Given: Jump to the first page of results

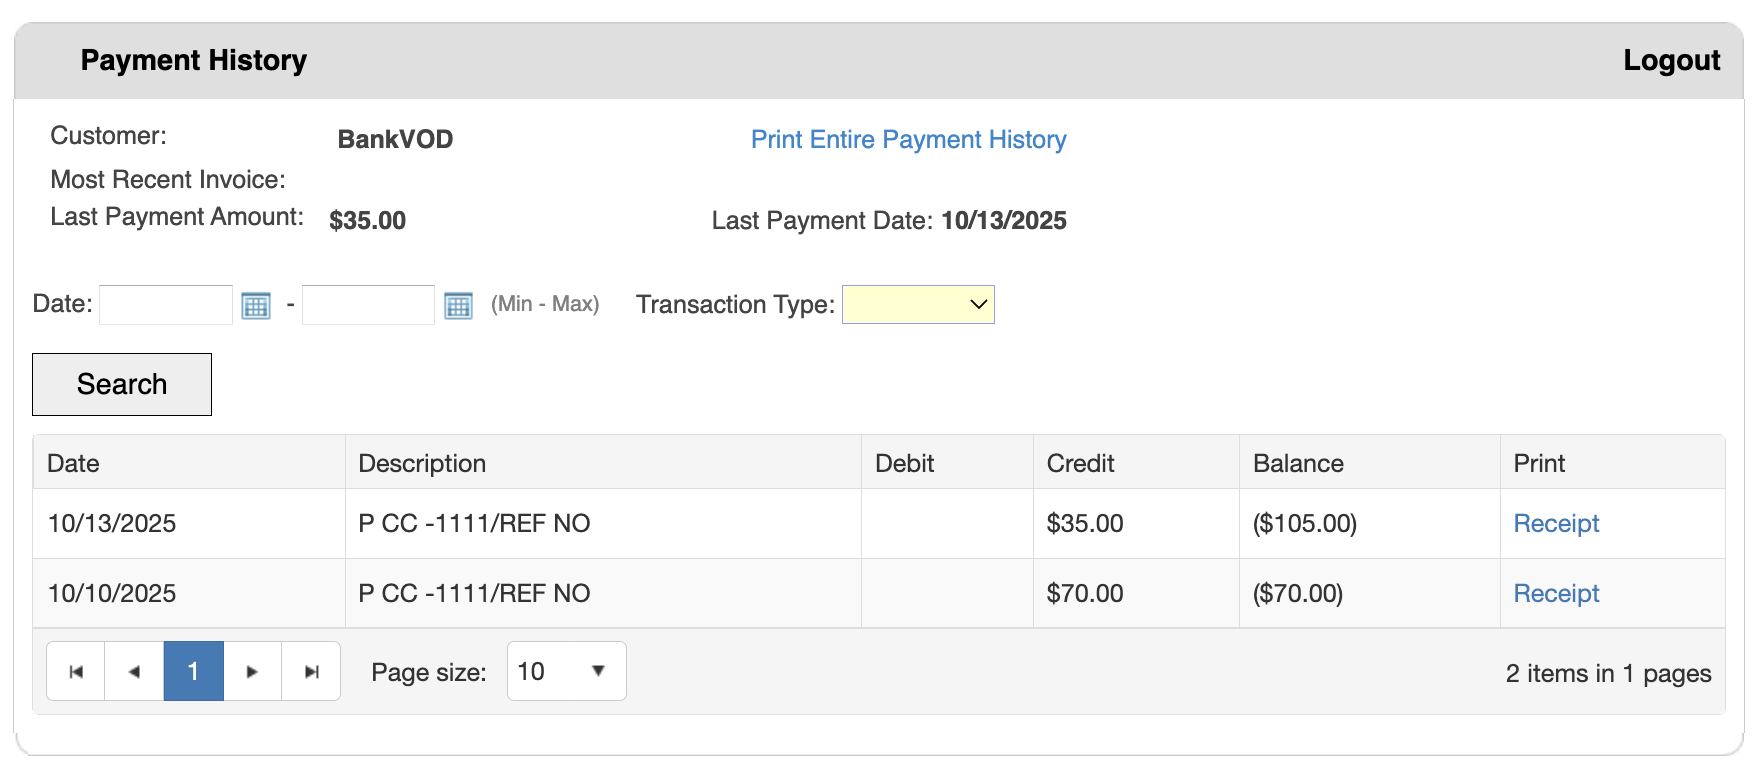Looking at the screenshot, I should 75,671.
